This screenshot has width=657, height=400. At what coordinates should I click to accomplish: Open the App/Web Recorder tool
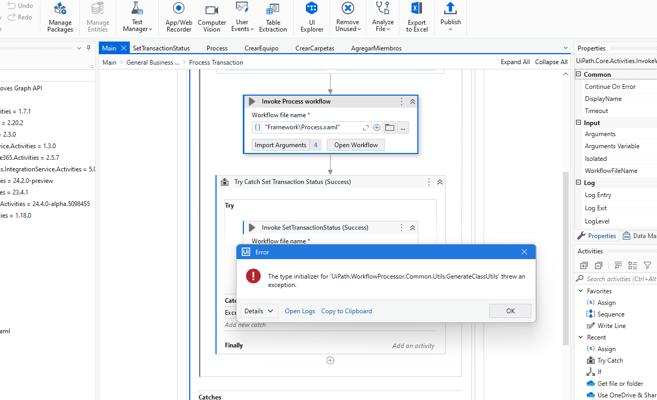(179, 16)
